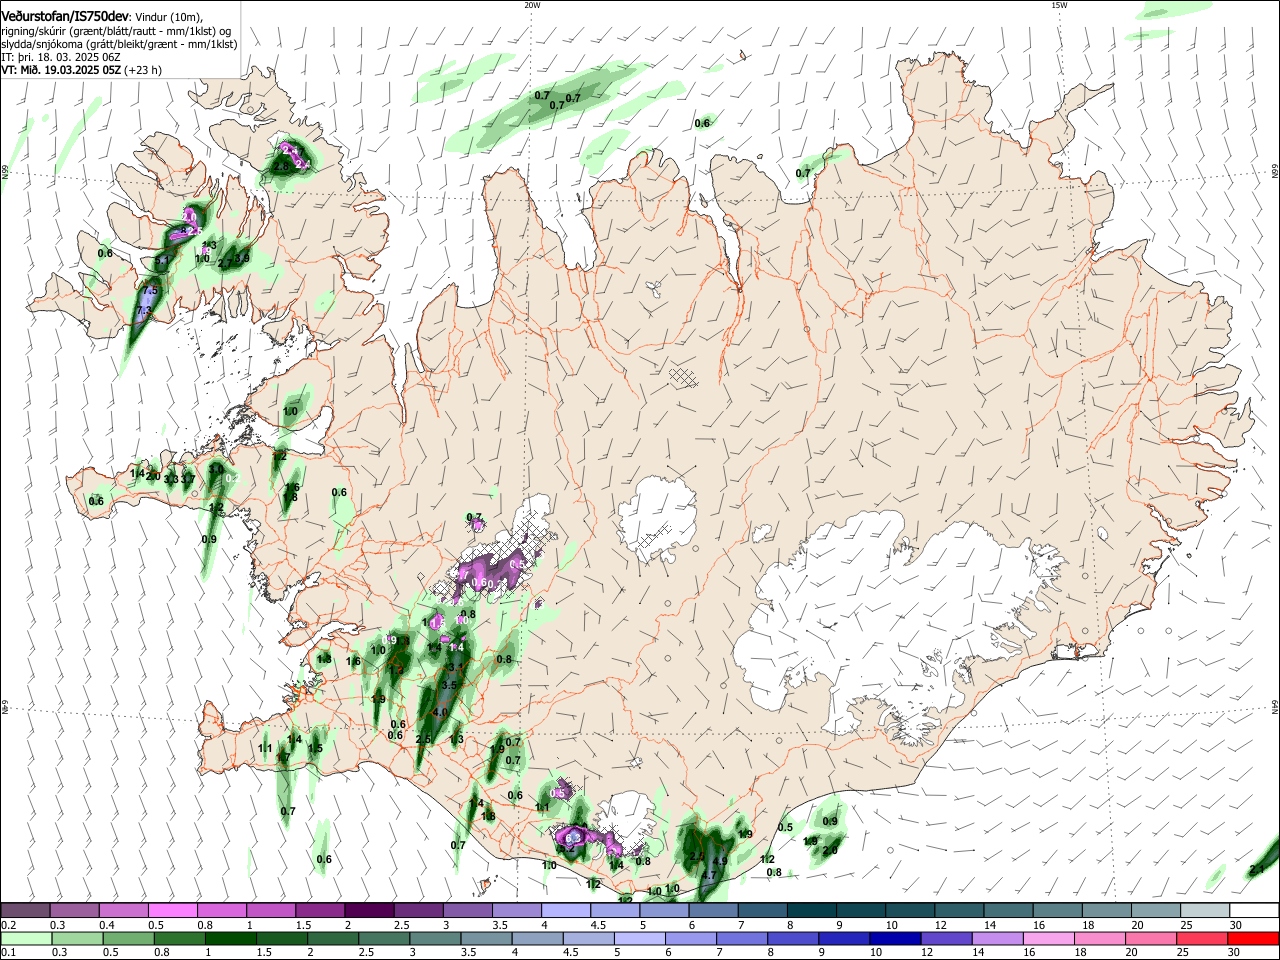Select the rain legend swatch starting at 2.5
Image resolution: width=1280 pixels, height=960 pixels.
click(x=383, y=938)
